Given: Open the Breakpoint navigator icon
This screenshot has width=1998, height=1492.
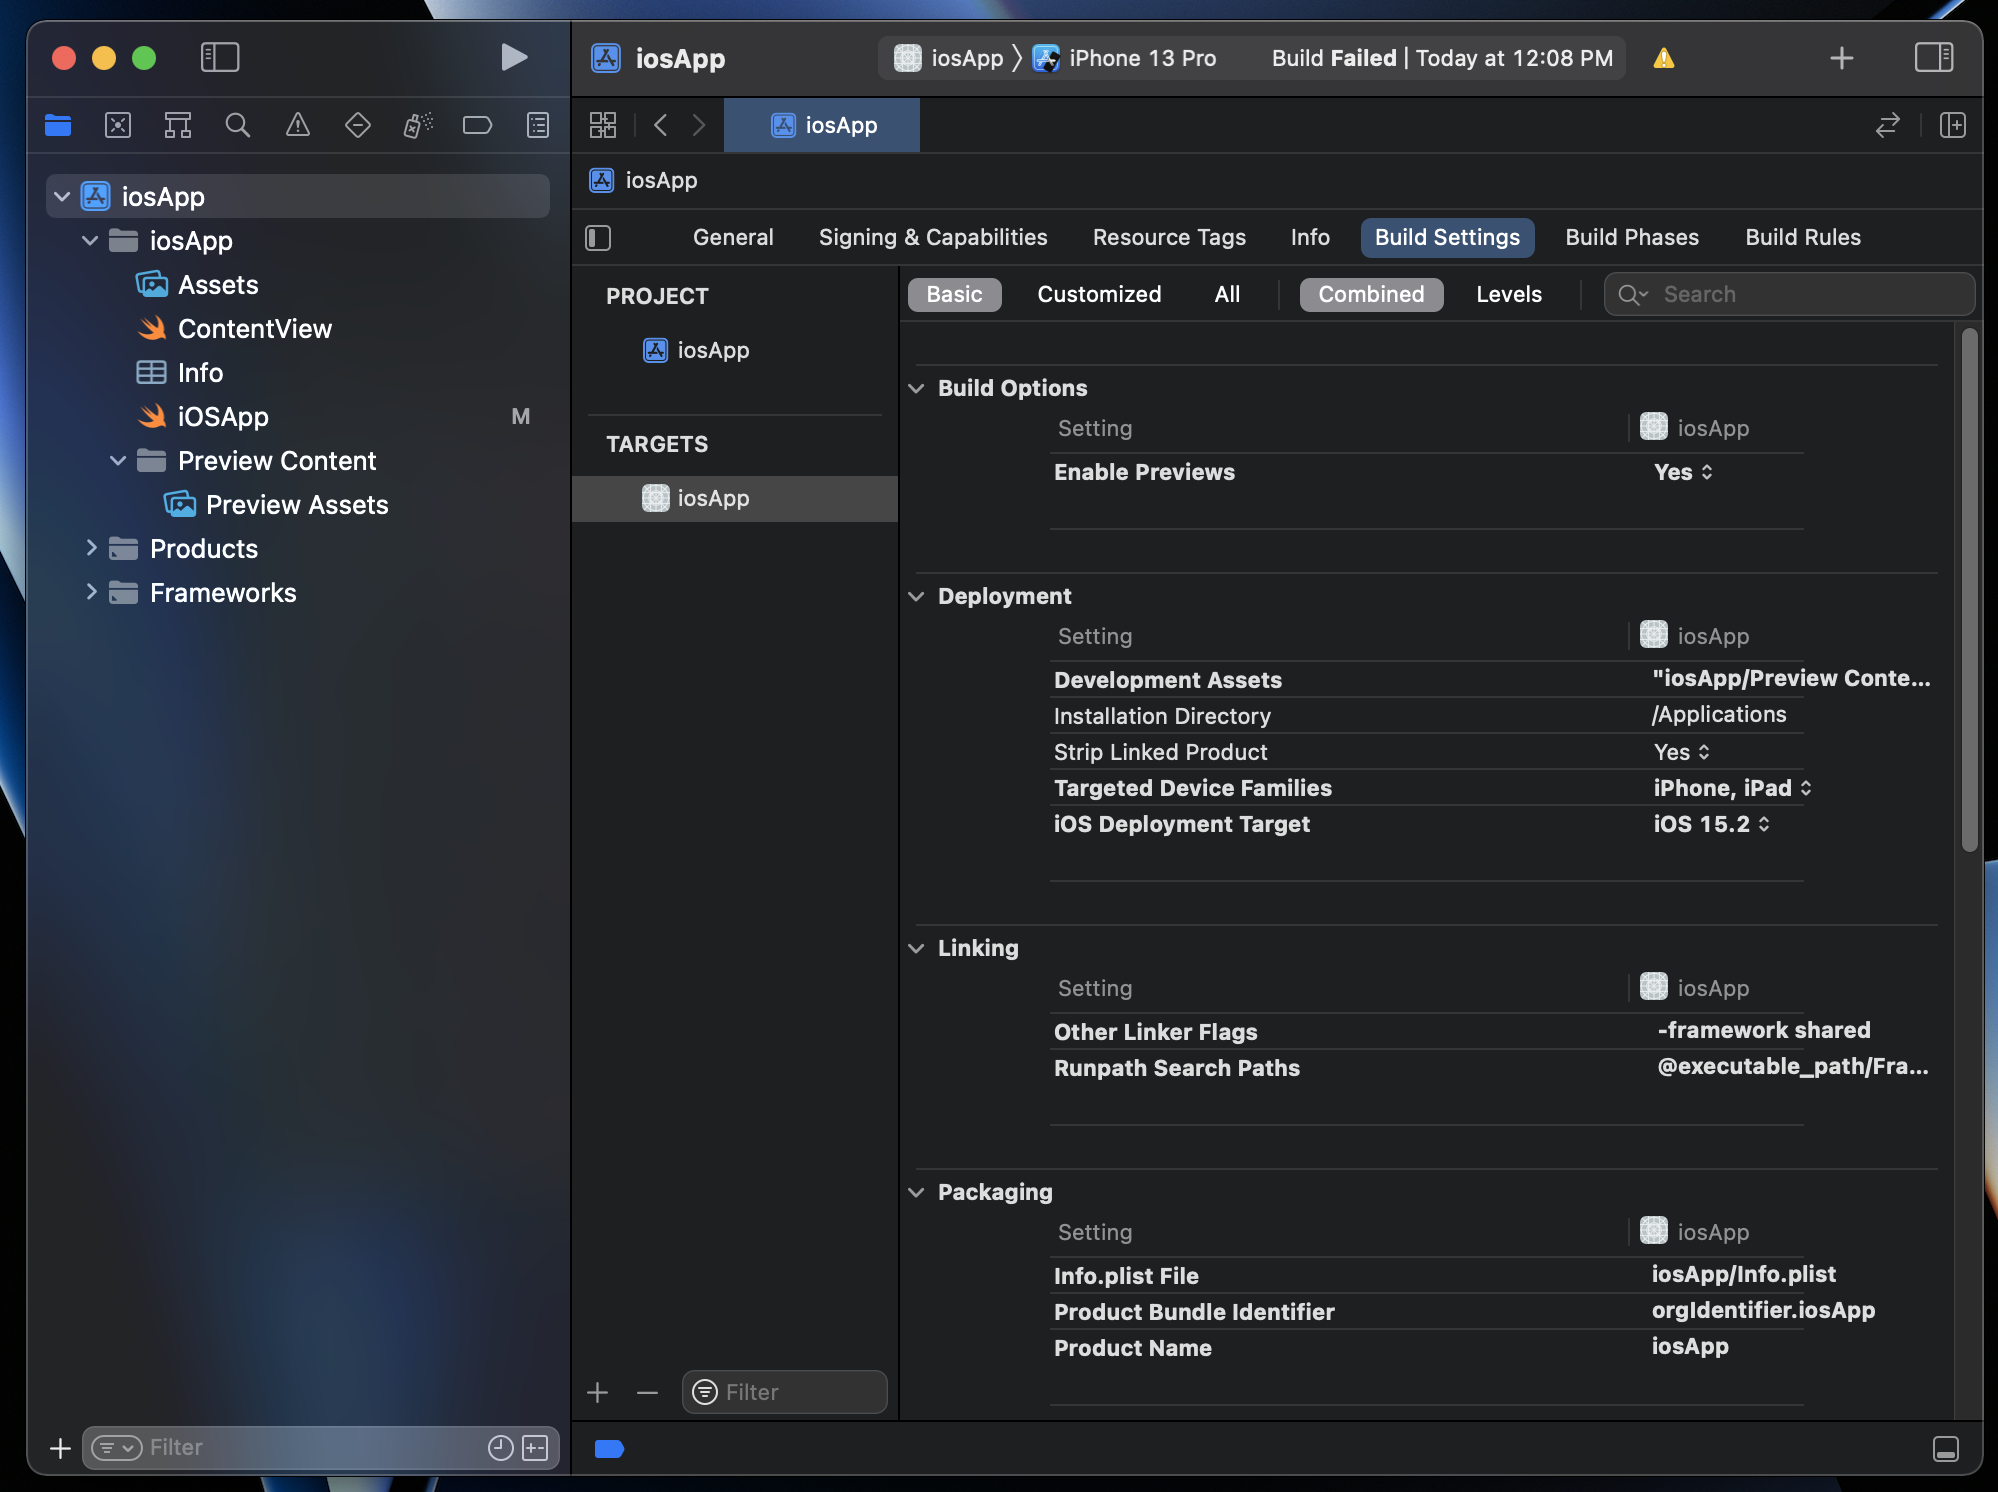Looking at the screenshot, I should click(x=477, y=125).
